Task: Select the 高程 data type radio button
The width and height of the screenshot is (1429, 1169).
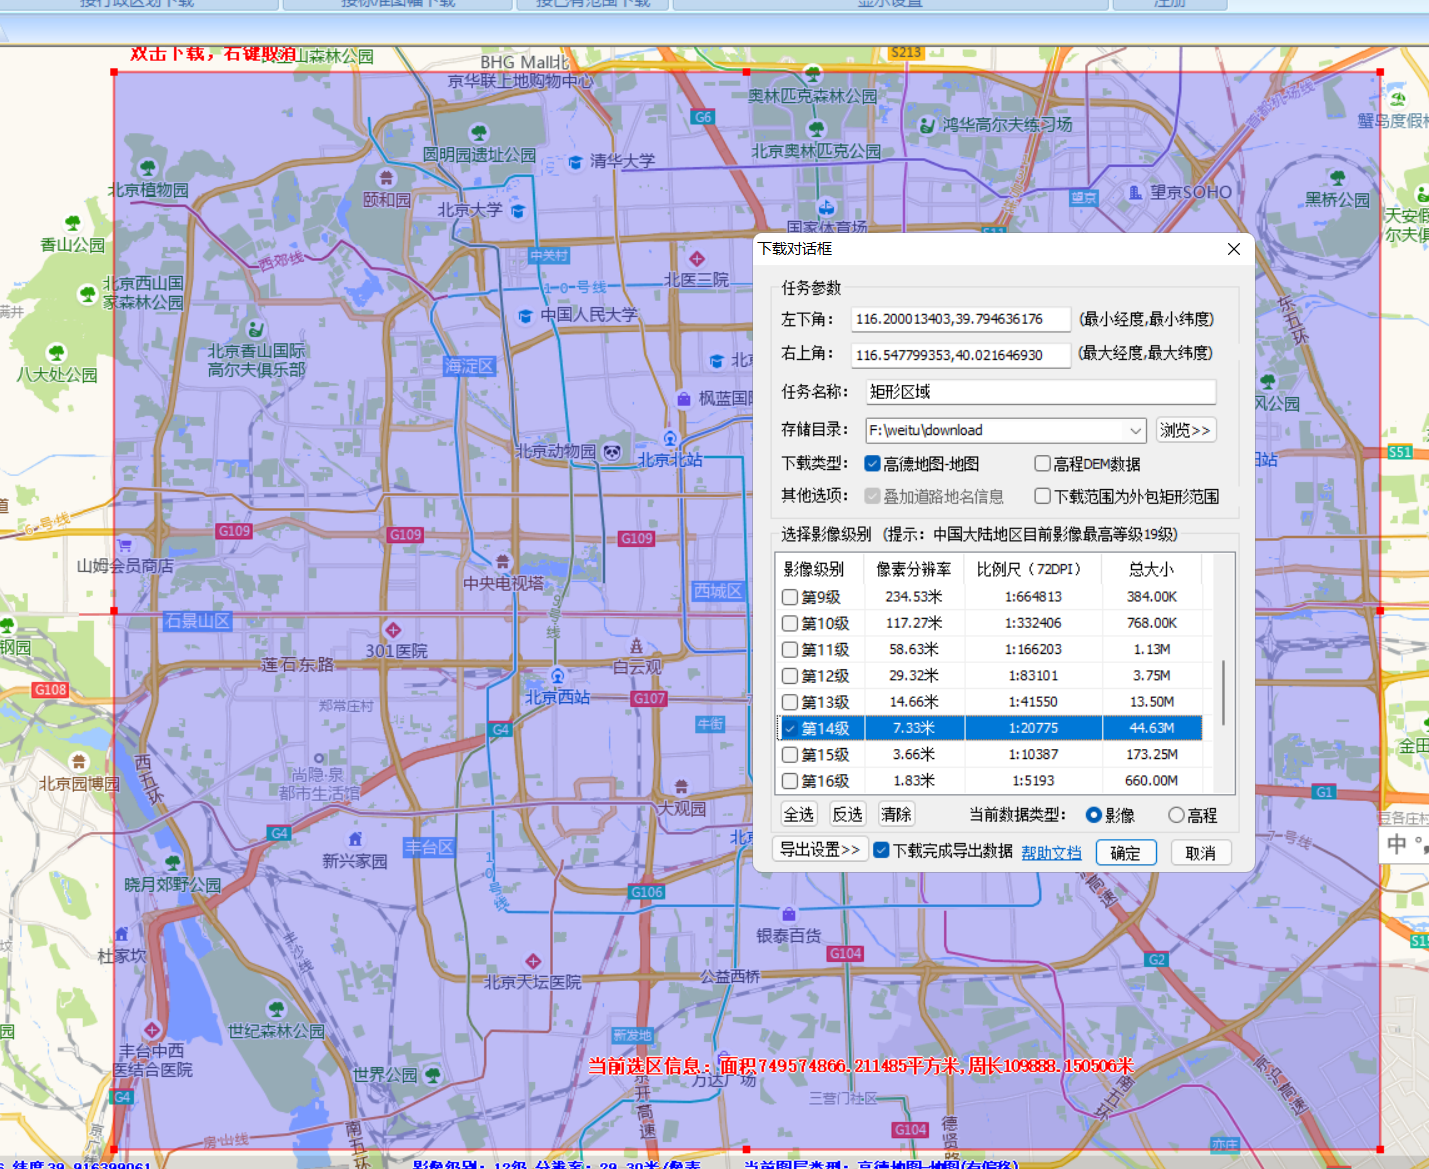Action: [x=1176, y=814]
